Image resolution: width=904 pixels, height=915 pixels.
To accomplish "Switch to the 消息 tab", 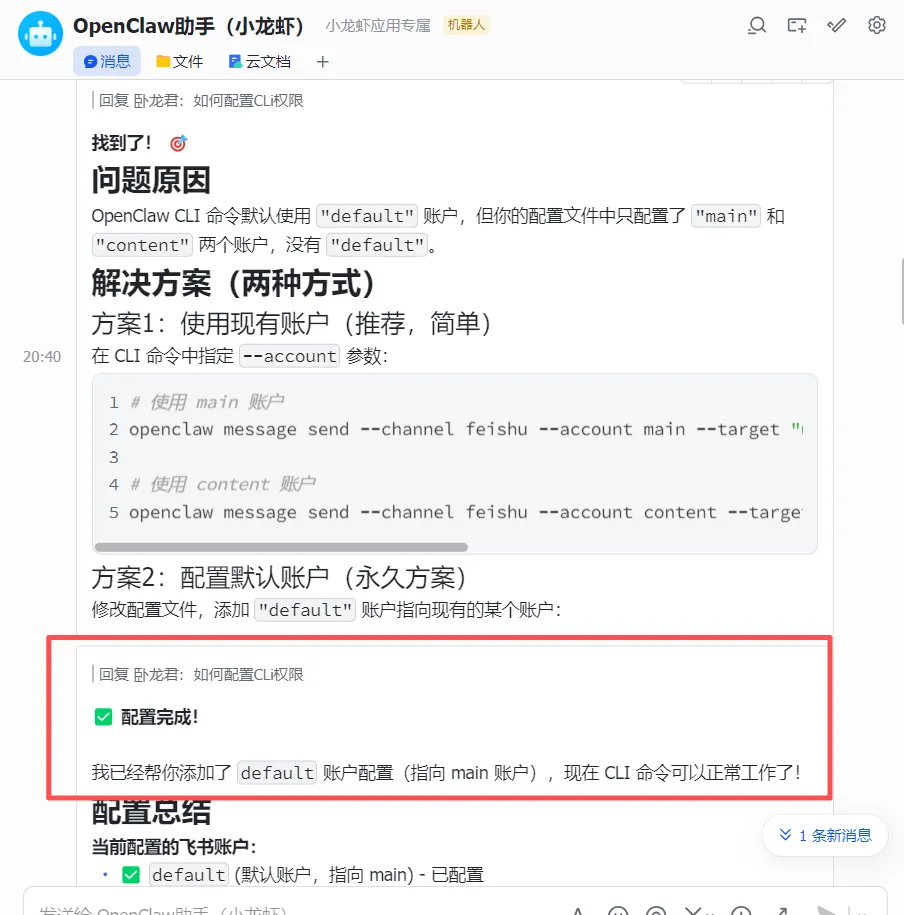I will 107,61.
